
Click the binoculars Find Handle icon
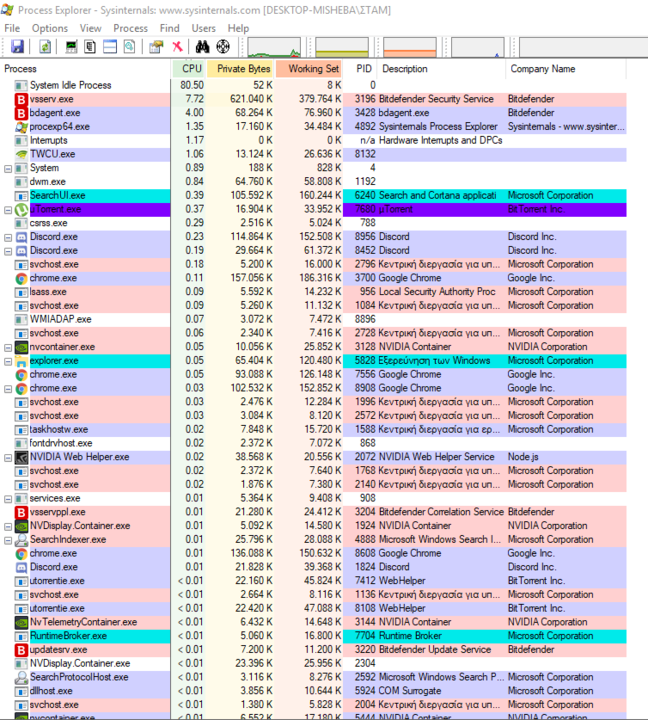point(203,46)
